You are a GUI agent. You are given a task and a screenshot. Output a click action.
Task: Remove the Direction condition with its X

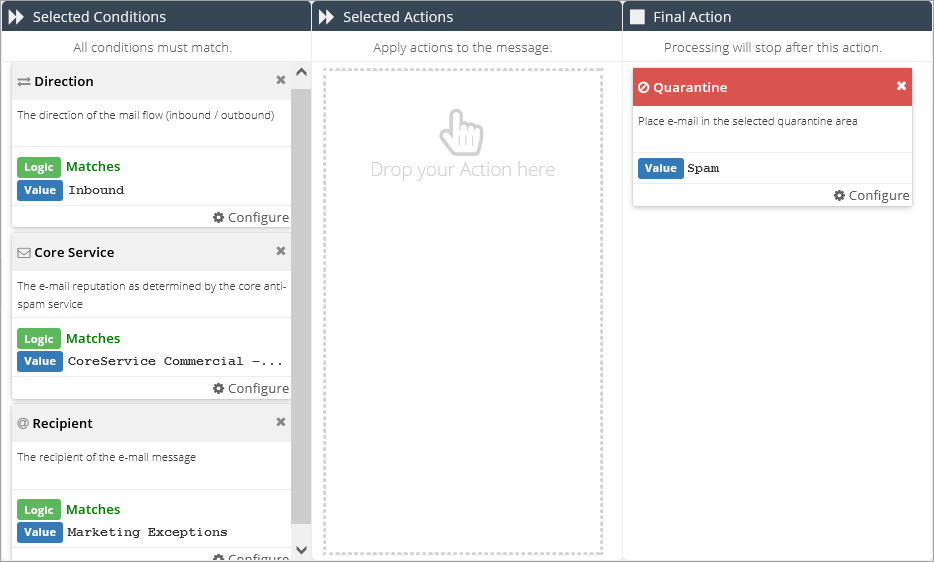pyautogui.click(x=281, y=81)
